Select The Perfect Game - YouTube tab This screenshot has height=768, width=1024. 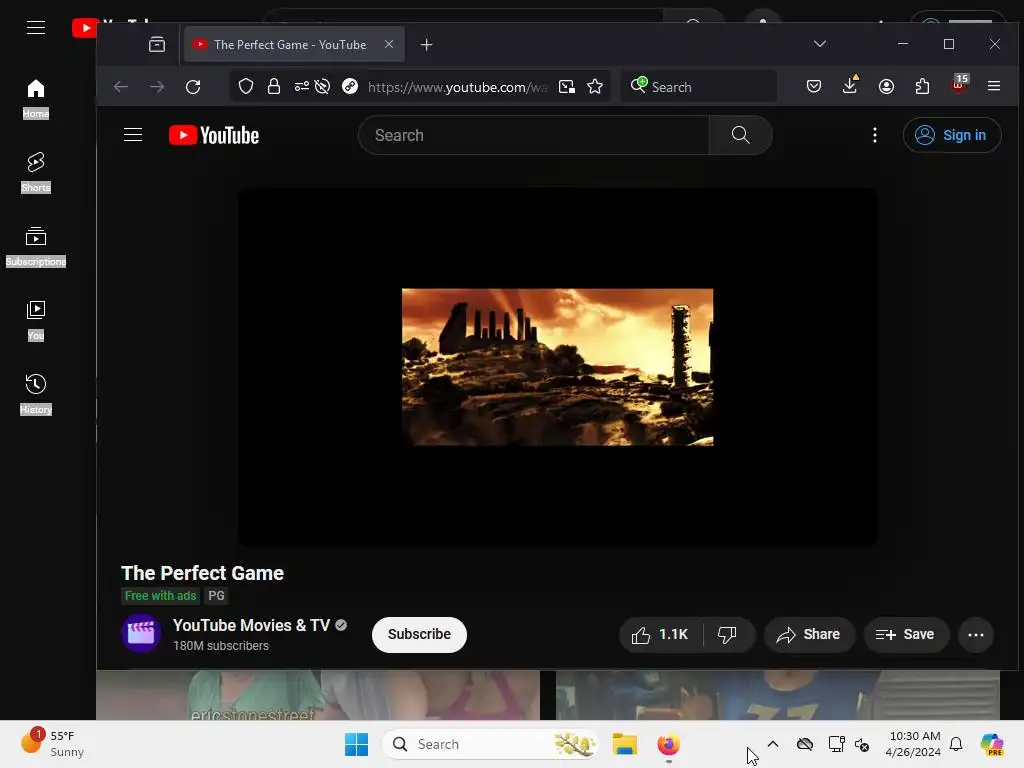coord(294,44)
